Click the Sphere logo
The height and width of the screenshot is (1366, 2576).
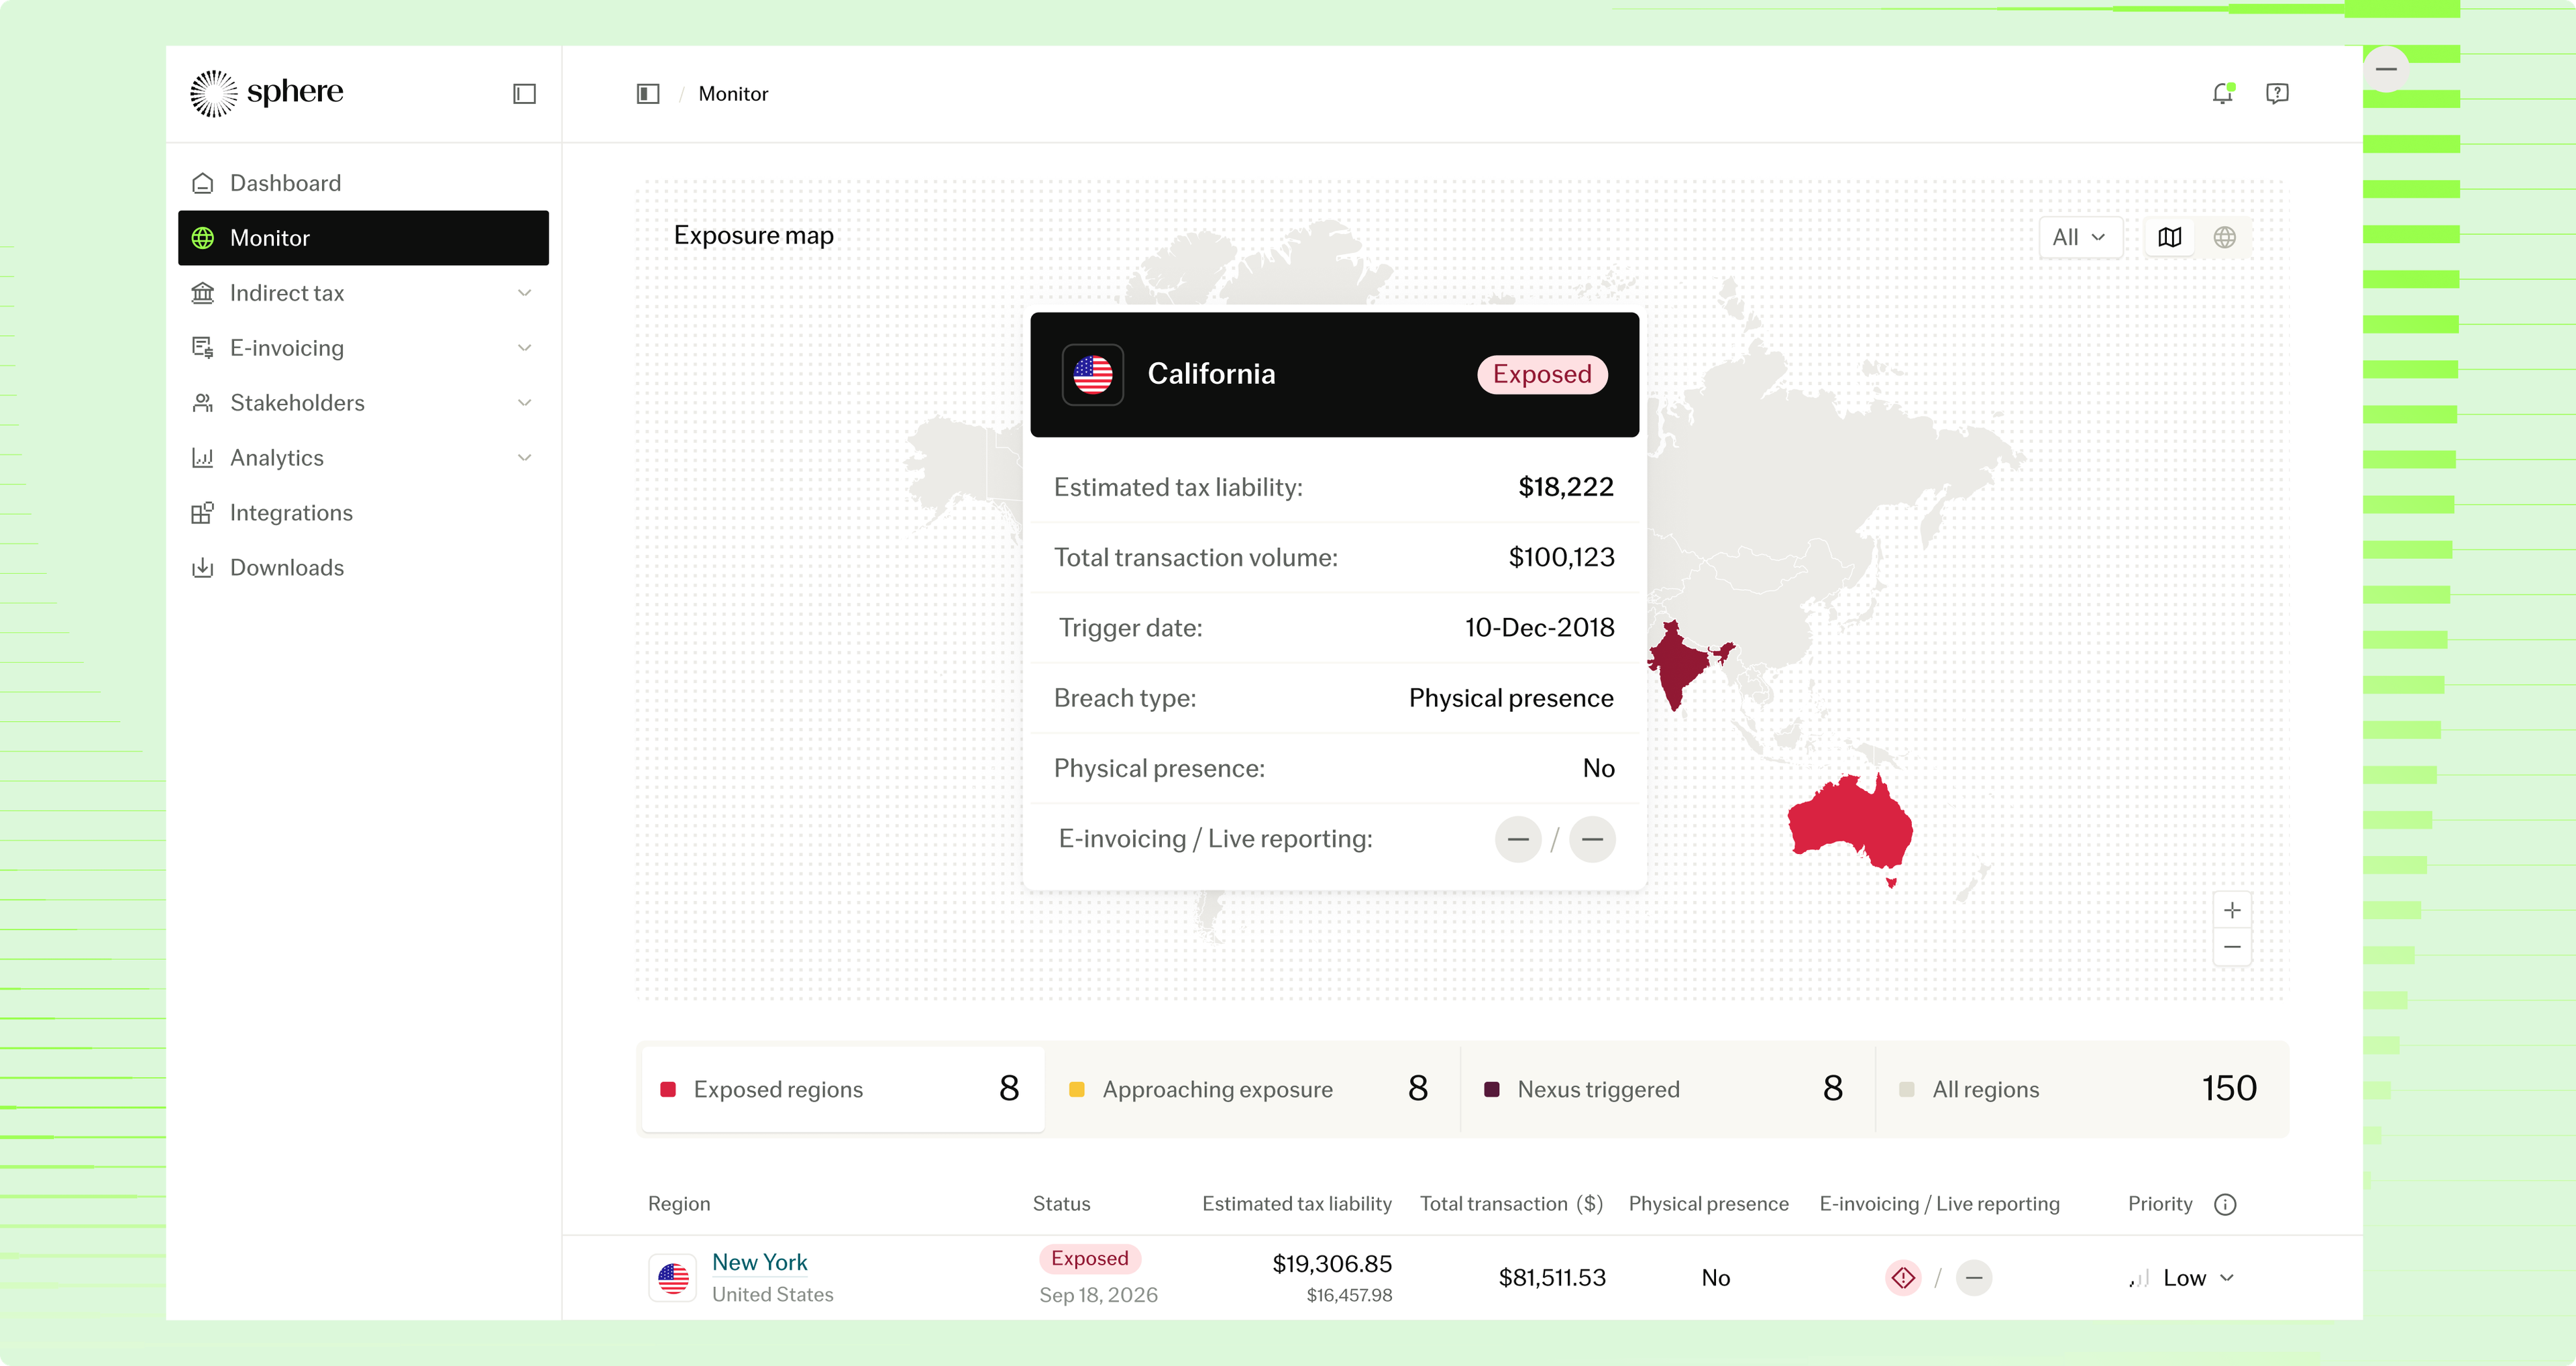[x=266, y=93]
